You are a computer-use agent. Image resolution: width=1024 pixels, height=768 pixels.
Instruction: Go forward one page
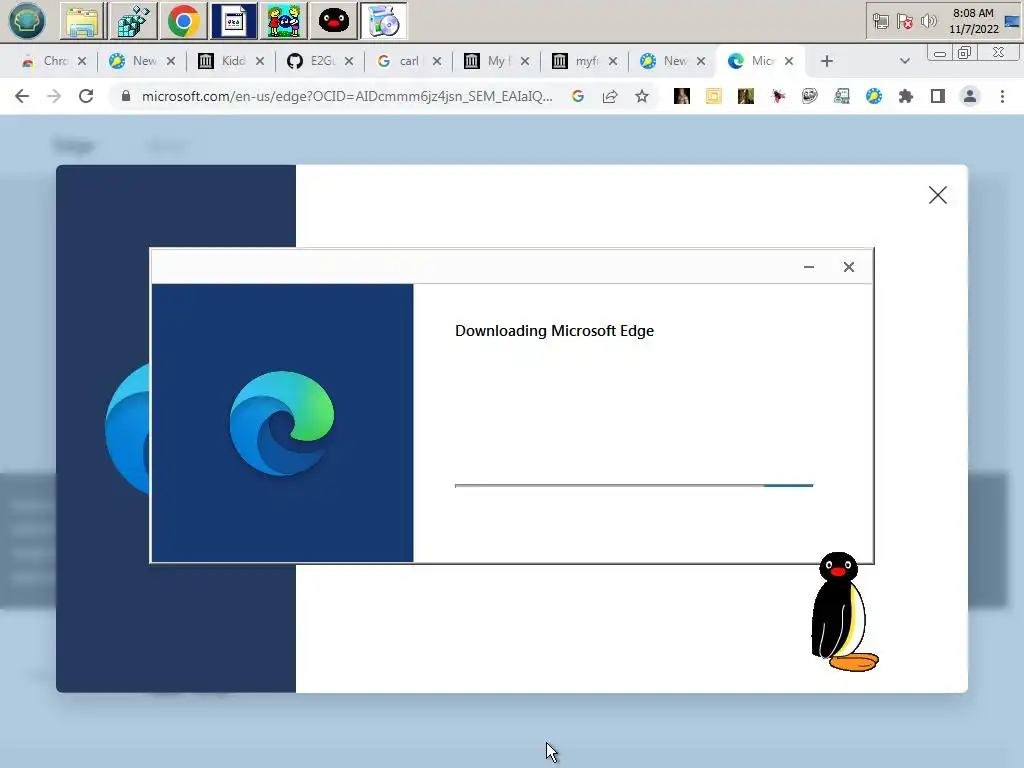tap(54, 97)
